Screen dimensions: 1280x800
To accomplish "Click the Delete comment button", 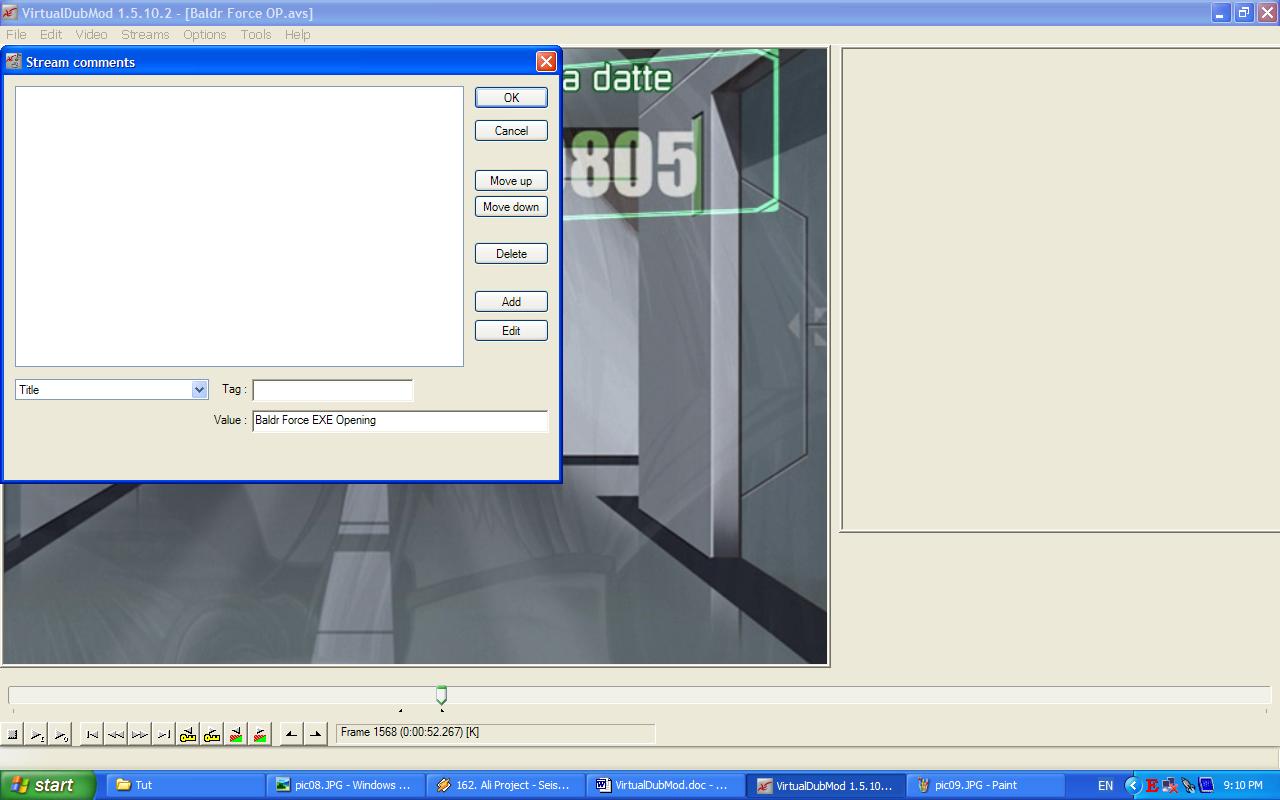I will [x=511, y=254].
